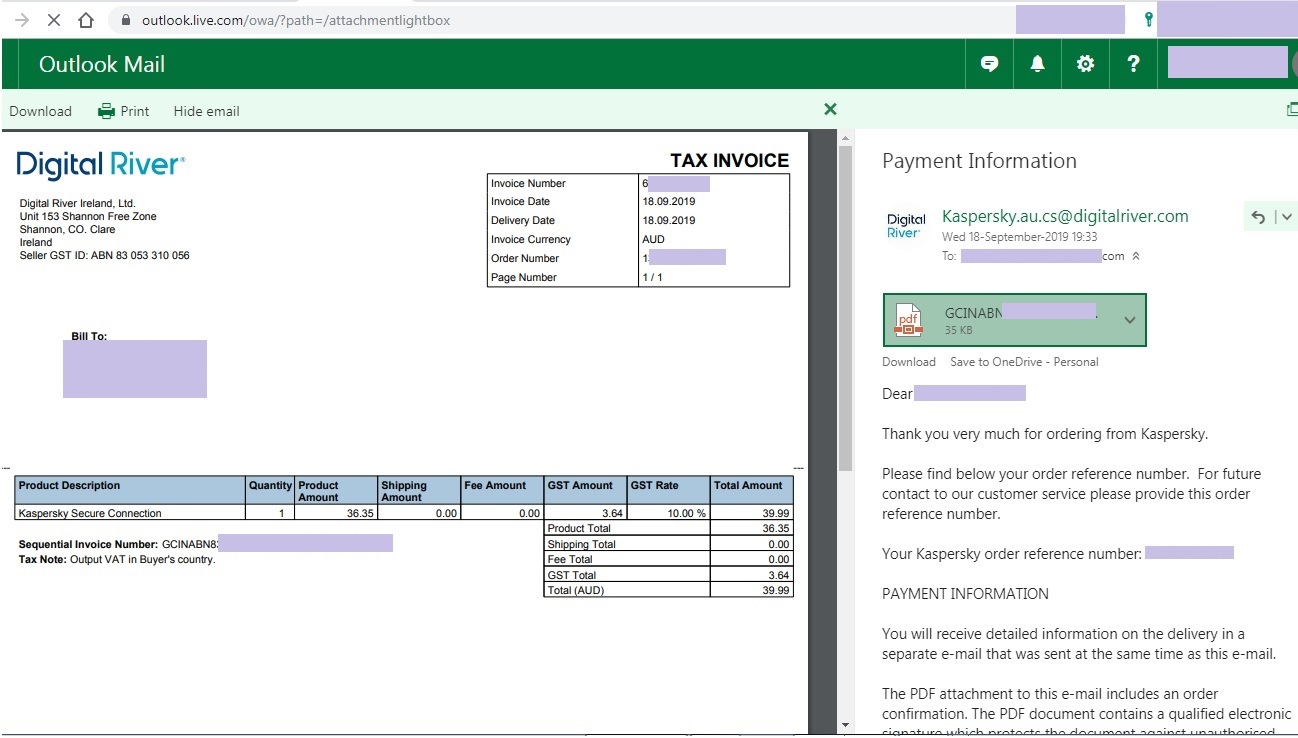Stop loading the page in the browser

pyautogui.click(x=54, y=19)
